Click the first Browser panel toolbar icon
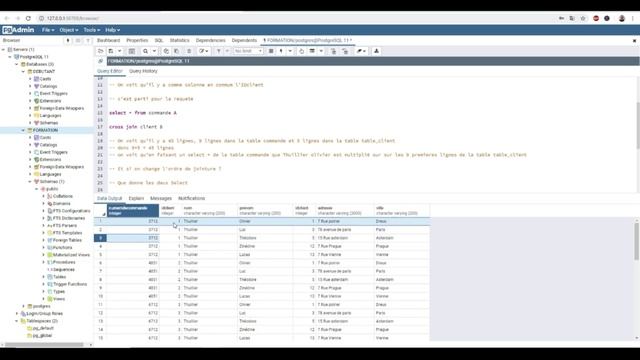 click(x=68, y=40)
